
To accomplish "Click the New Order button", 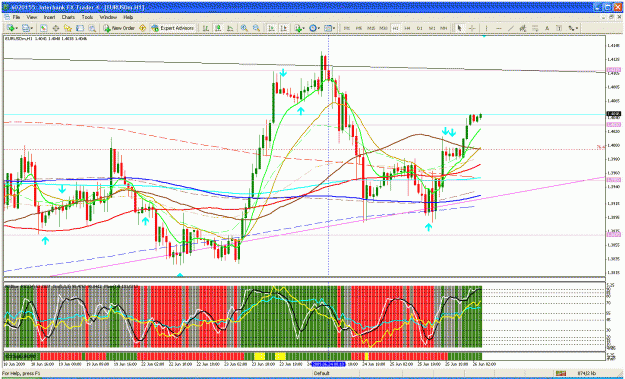I will [x=119, y=28].
